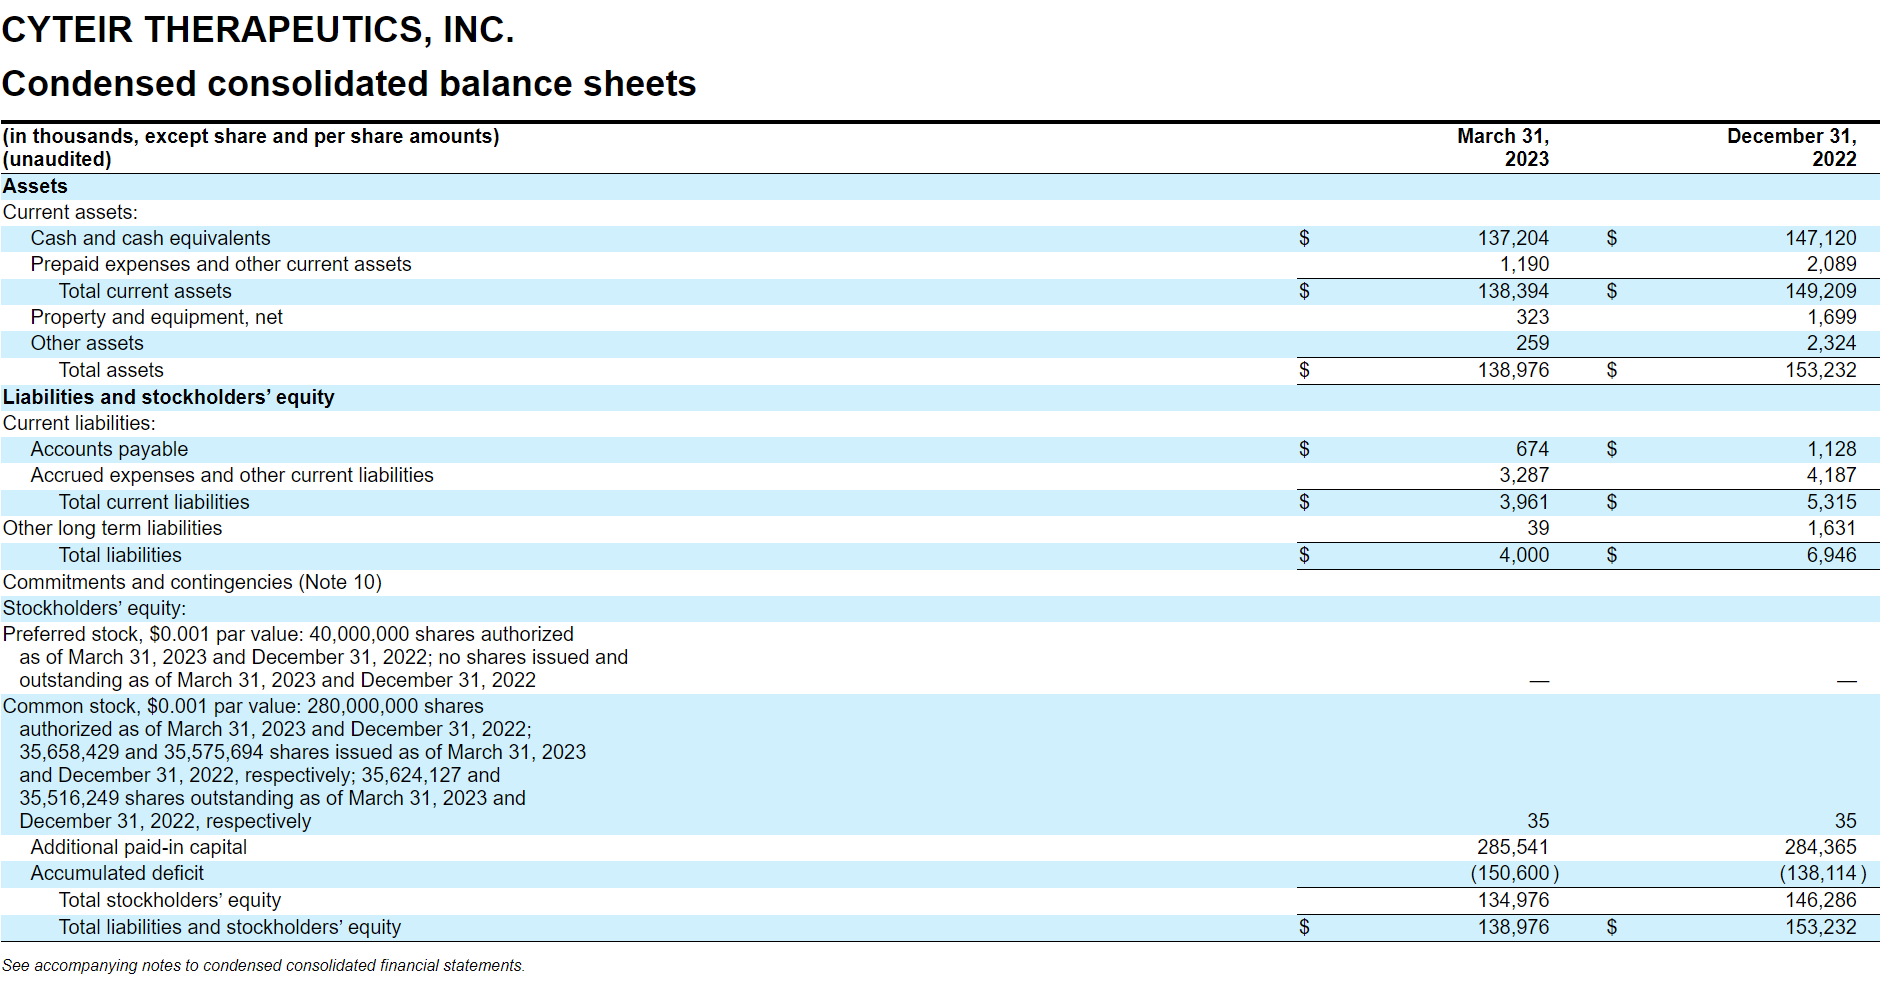Click the 'See accompanying notes' footnote

click(x=263, y=965)
